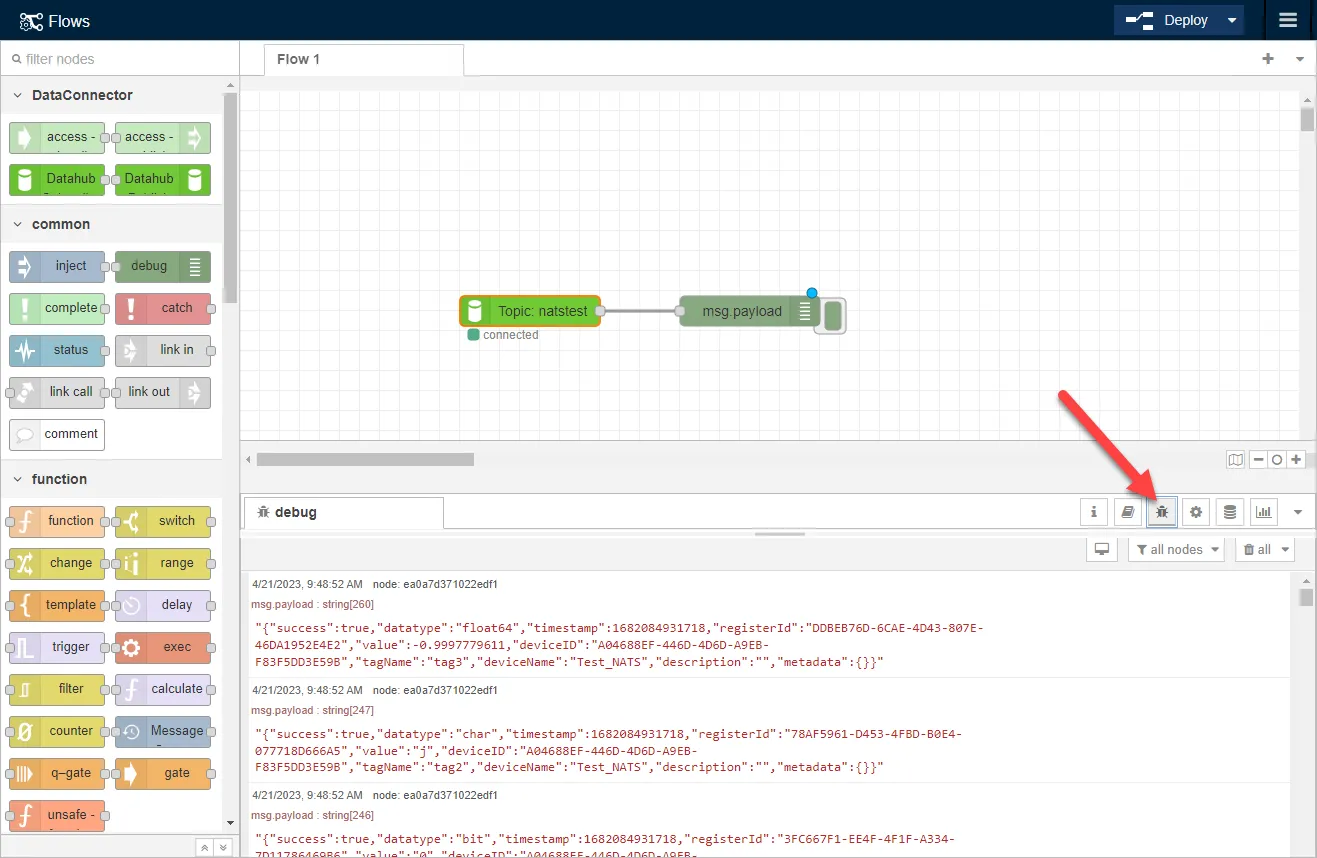
Task: Select the complete node in palette
Action: pyautogui.click(x=57, y=308)
